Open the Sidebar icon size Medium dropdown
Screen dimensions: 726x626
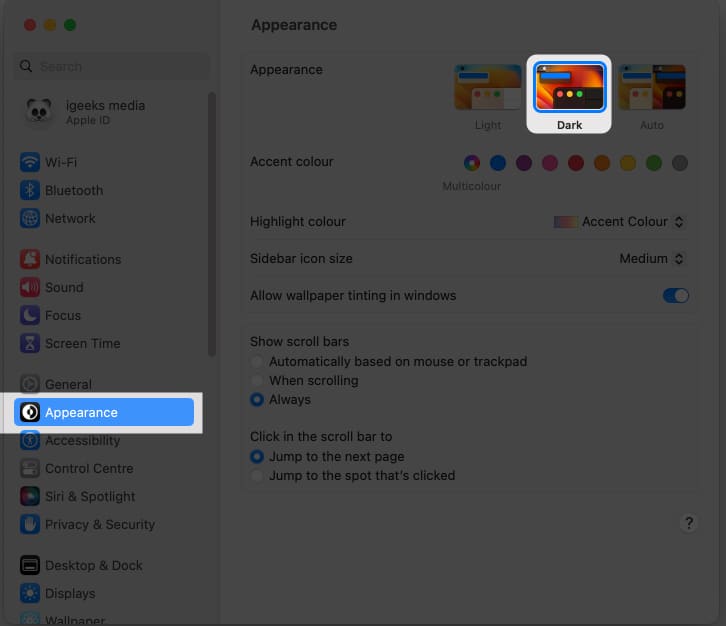(x=651, y=258)
